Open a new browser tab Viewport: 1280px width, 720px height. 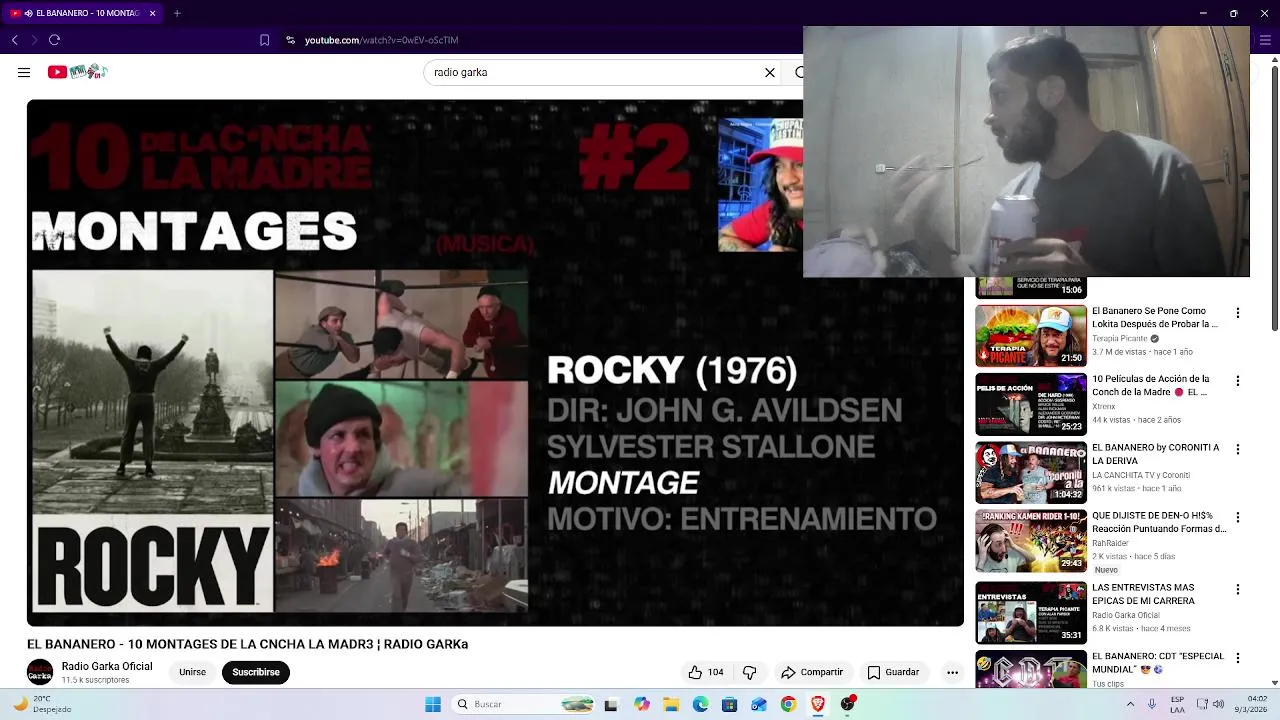coord(177,13)
